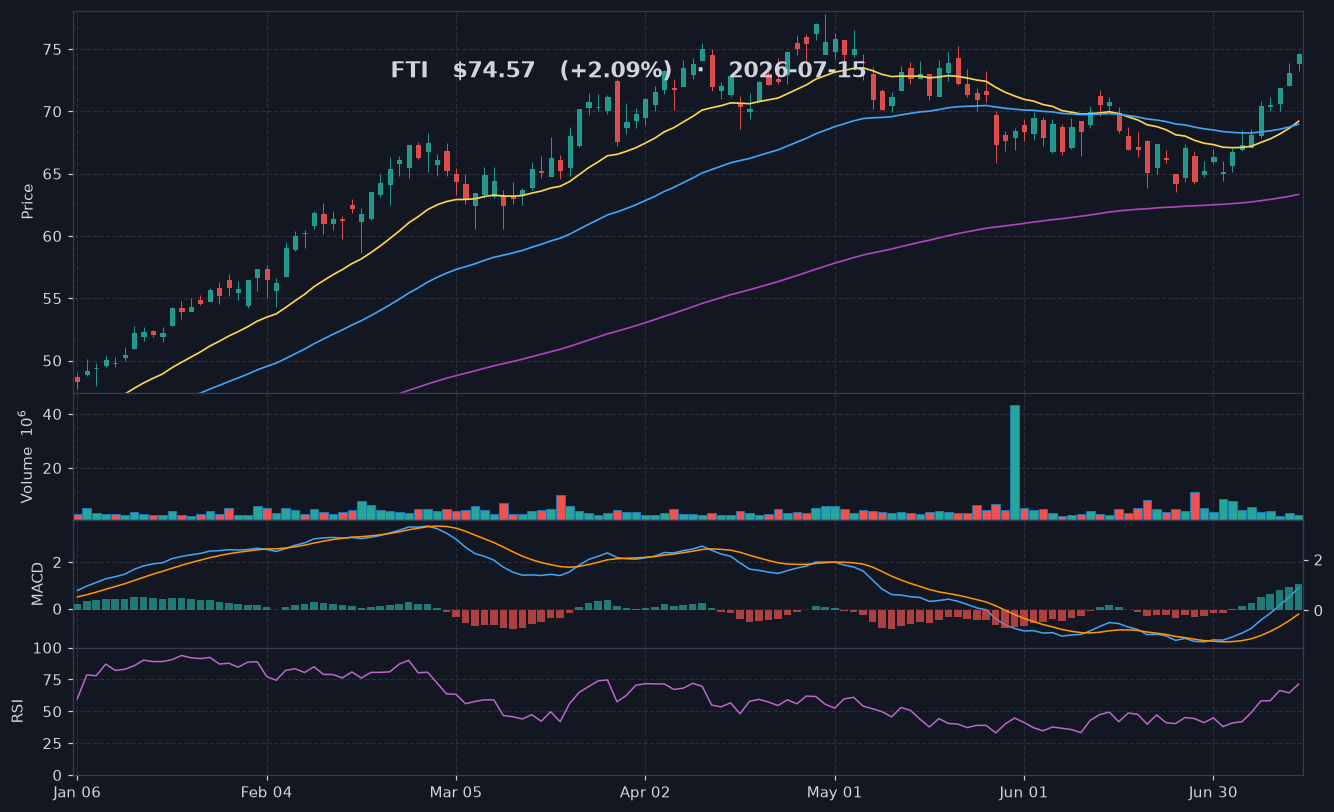Screen dimensions: 1334x812
Task: Click the 75 price axis tick
Action: click(54, 50)
